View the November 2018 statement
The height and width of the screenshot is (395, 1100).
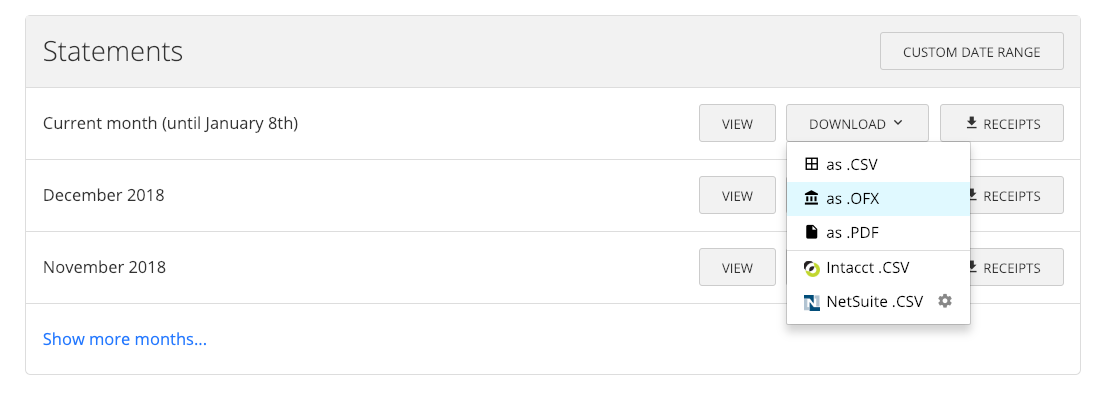(x=737, y=267)
